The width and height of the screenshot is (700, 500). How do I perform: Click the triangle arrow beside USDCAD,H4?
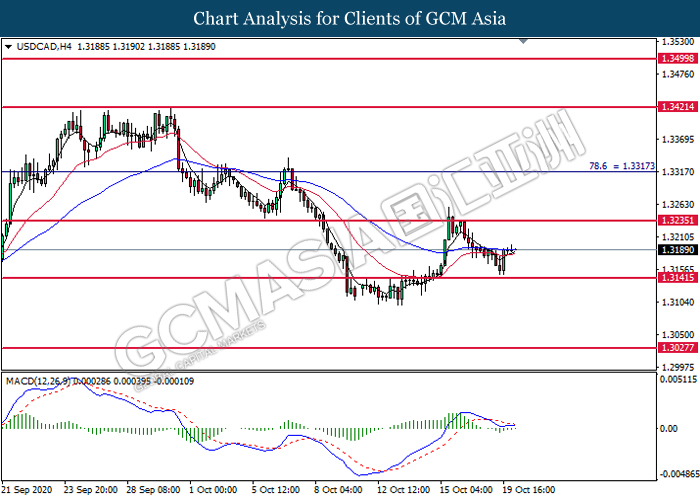9,47
